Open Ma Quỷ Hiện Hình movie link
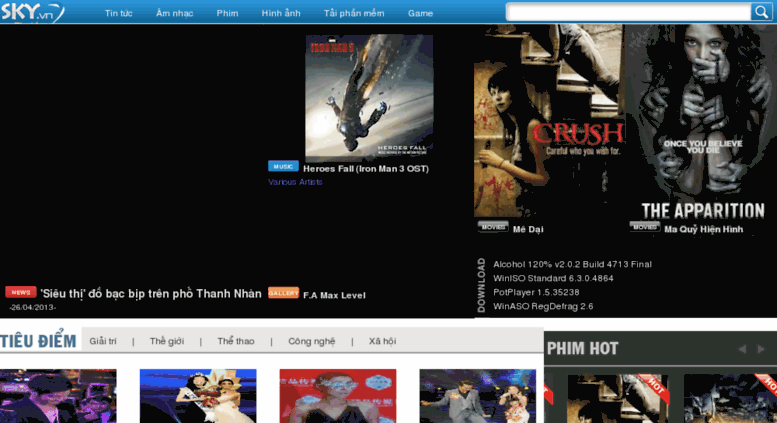777x423 pixels. tap(703, 229)
